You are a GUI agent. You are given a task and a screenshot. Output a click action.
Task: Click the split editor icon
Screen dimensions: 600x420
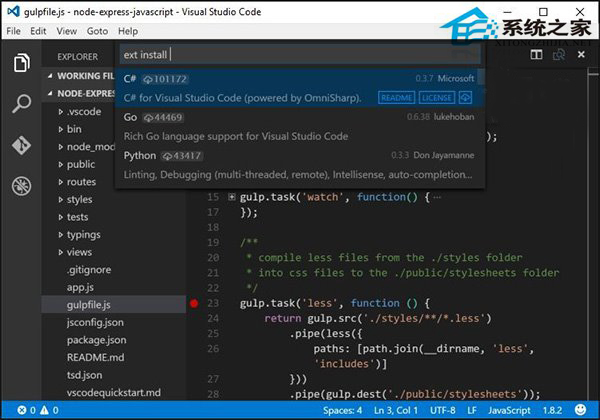(536, 55)
